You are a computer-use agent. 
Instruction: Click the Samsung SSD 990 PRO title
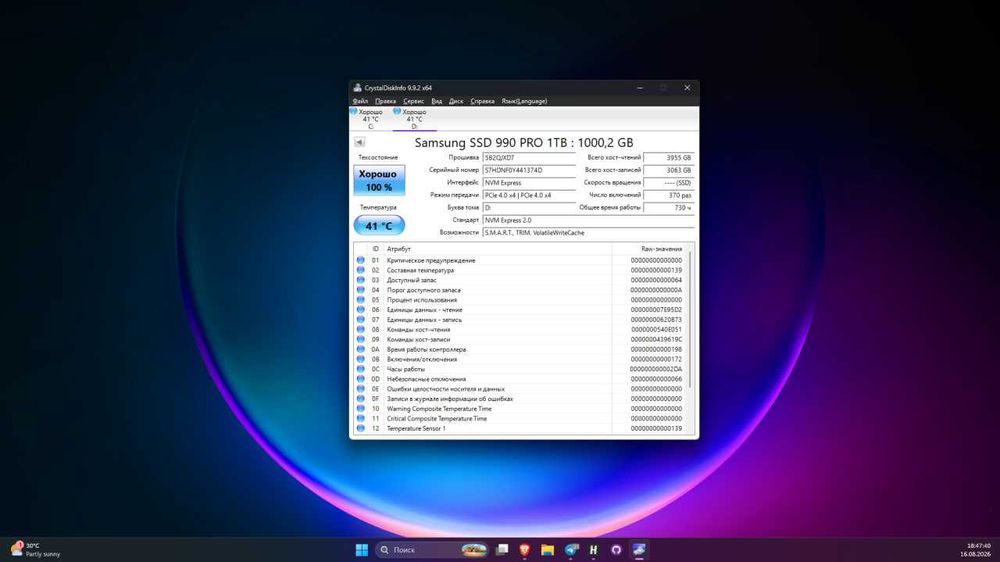[524, 143]
